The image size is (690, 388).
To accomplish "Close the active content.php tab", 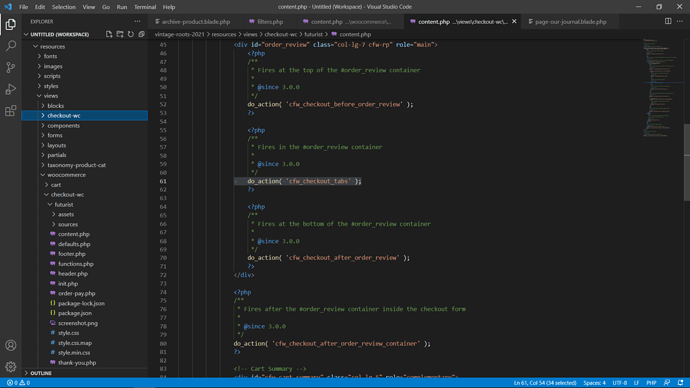I will point(514,22).
